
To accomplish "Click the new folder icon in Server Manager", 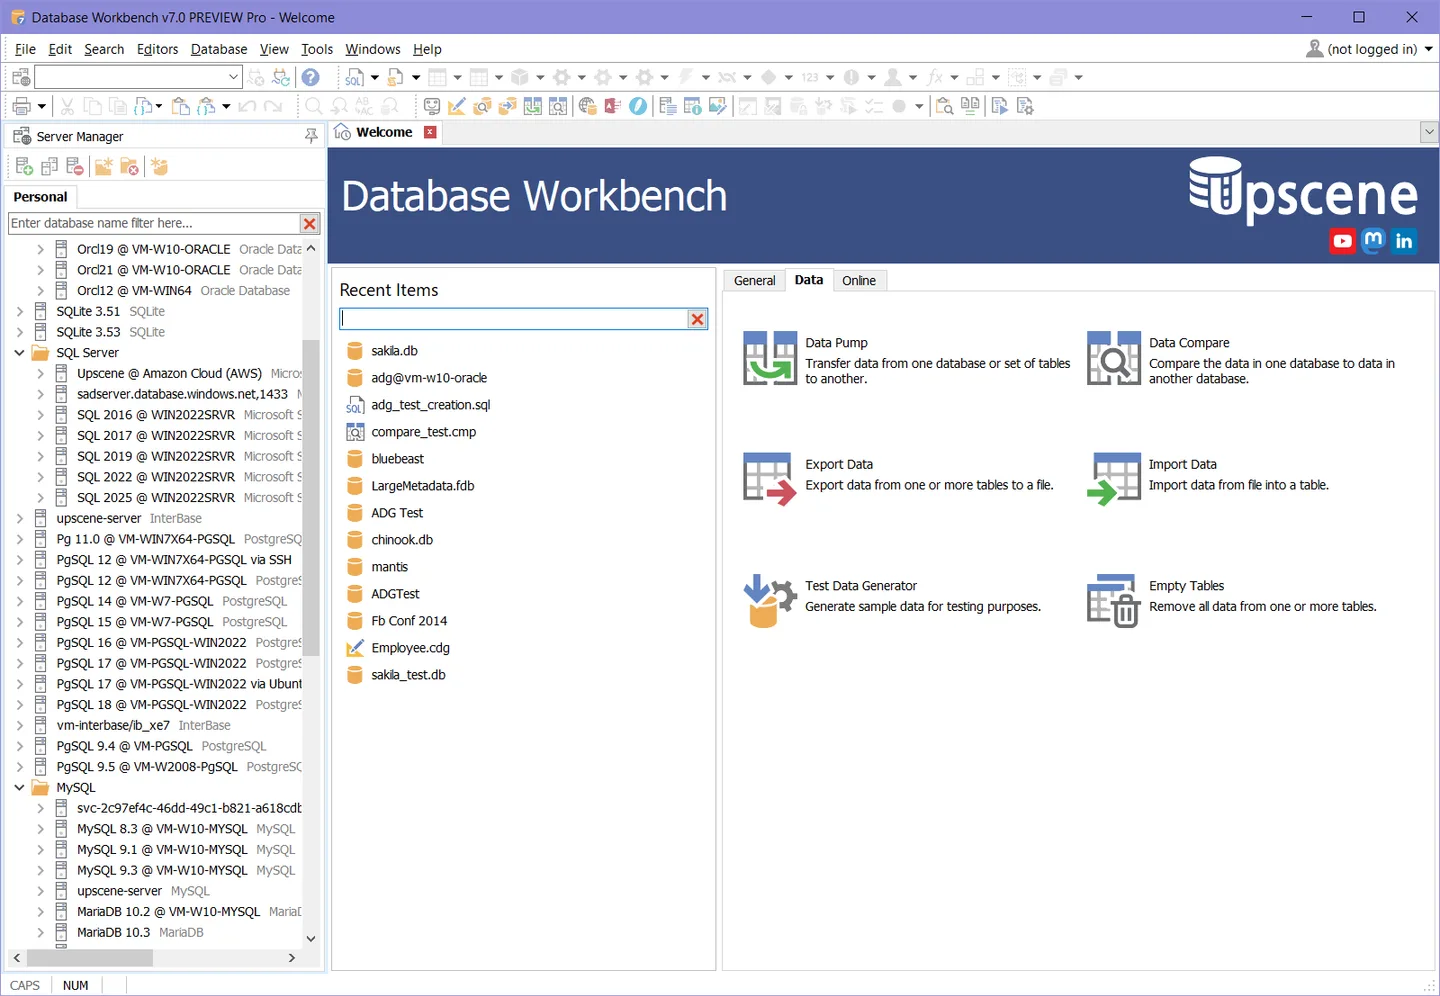I will click(104, 166).
